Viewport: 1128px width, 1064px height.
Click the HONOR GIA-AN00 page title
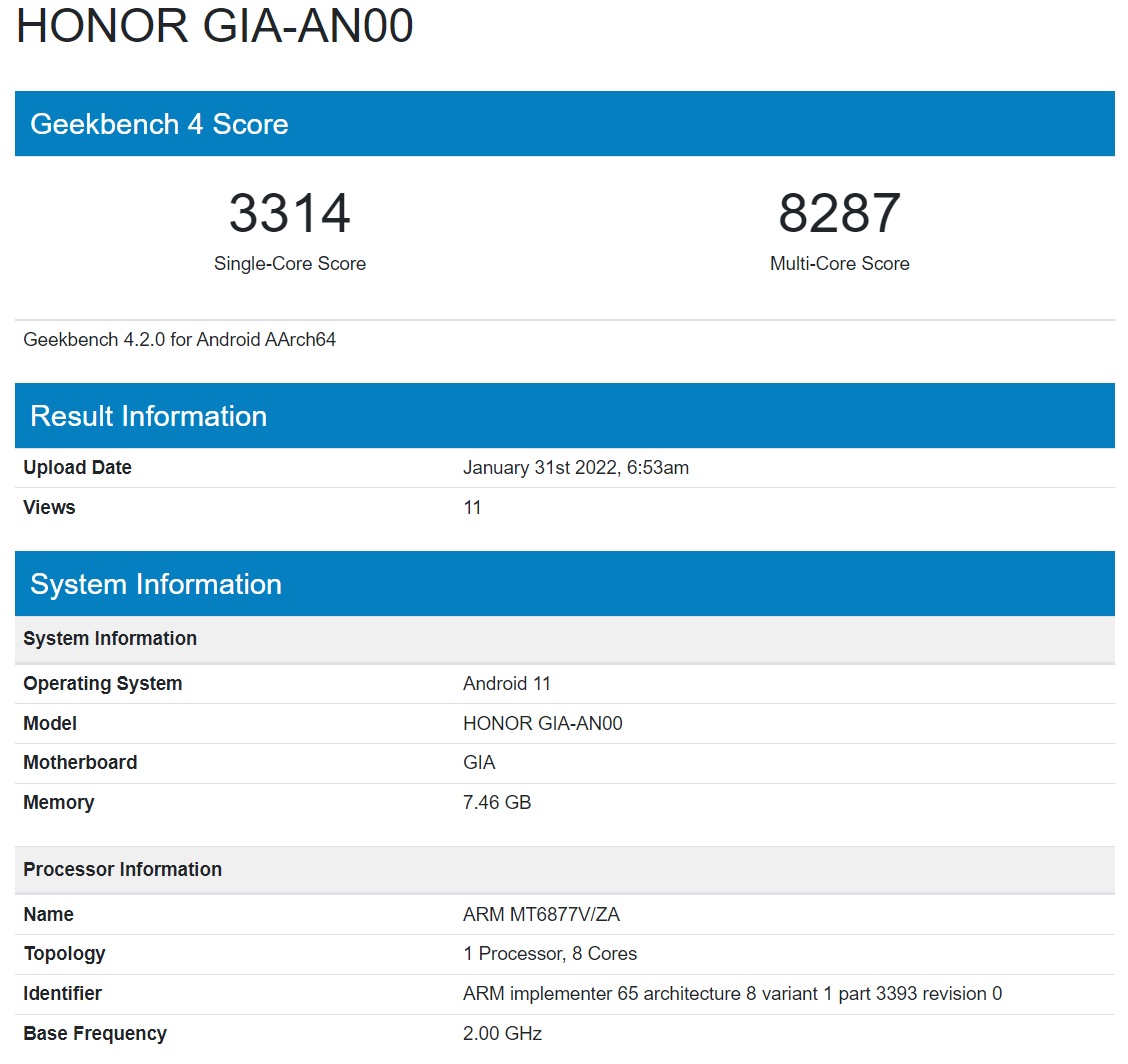click(x=215, y=26)
